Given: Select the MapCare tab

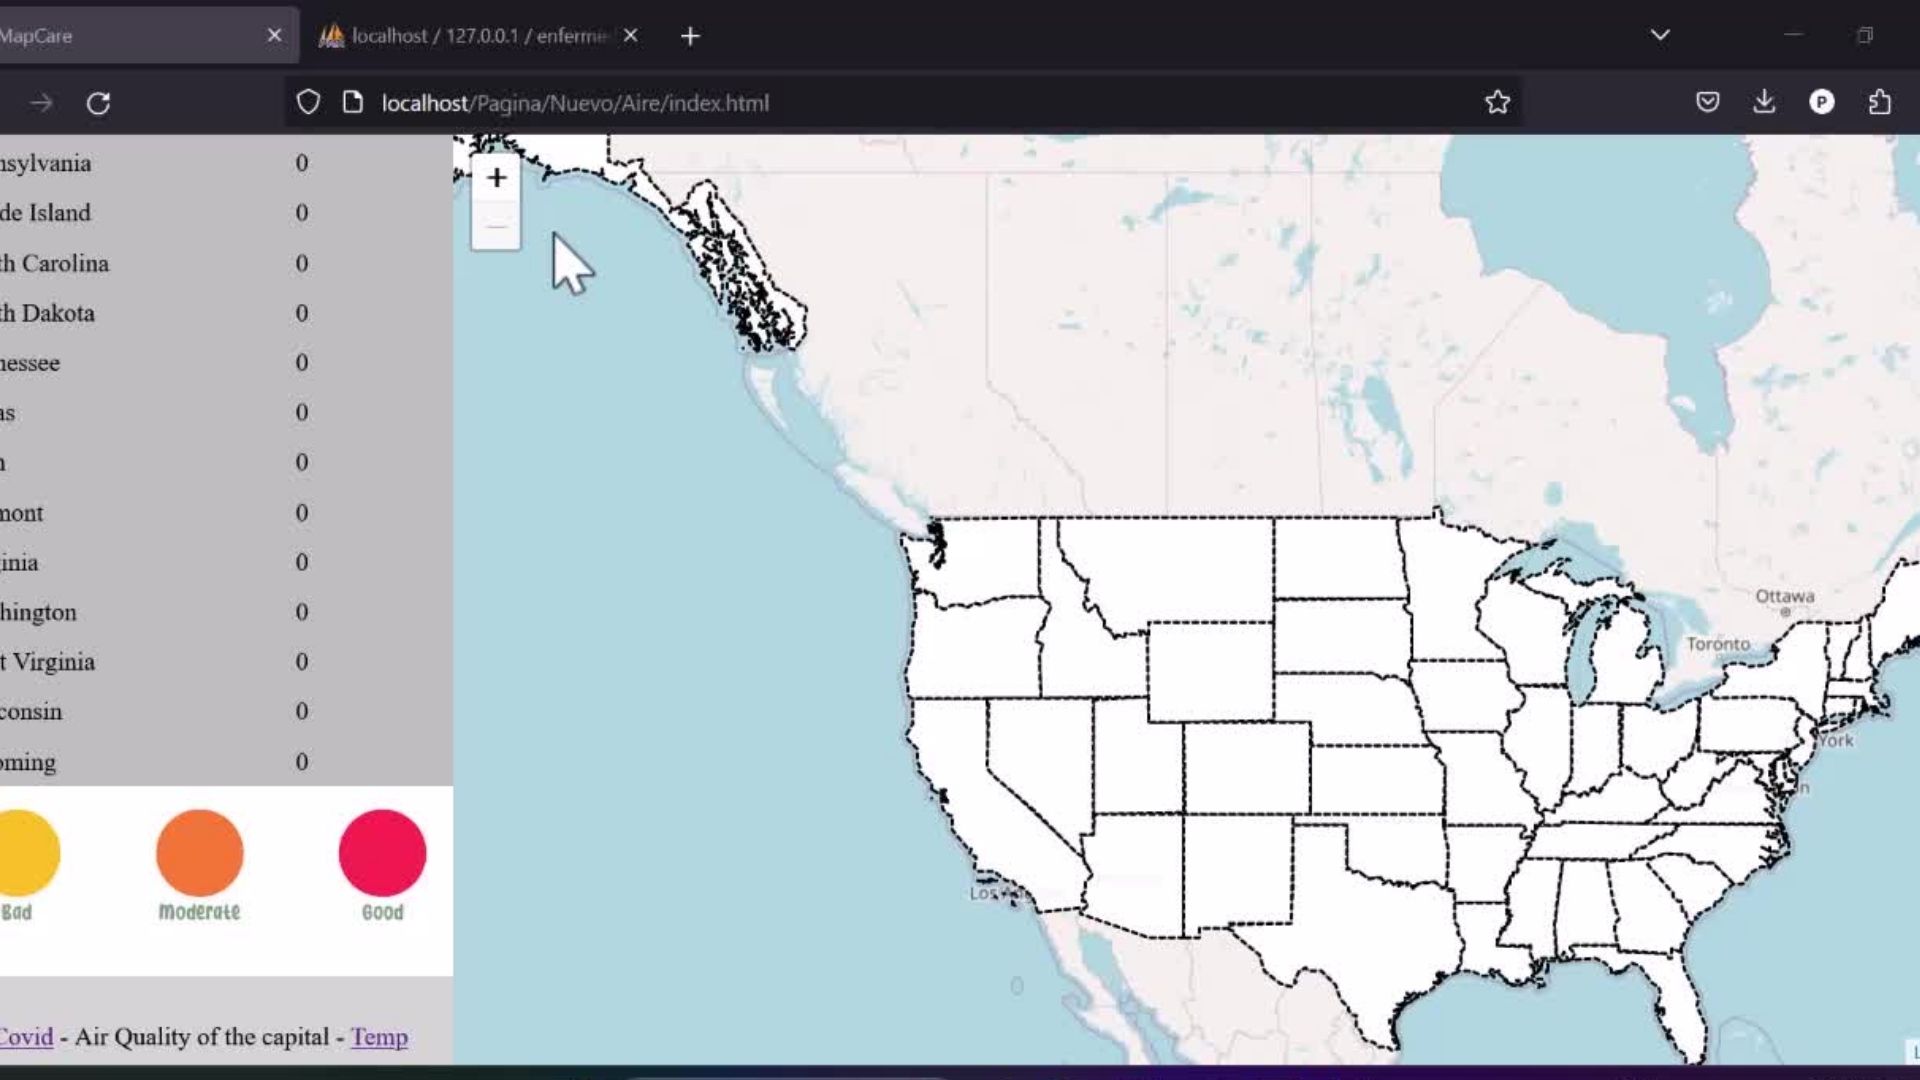Looking at the screenshot, I should (120, 36).
